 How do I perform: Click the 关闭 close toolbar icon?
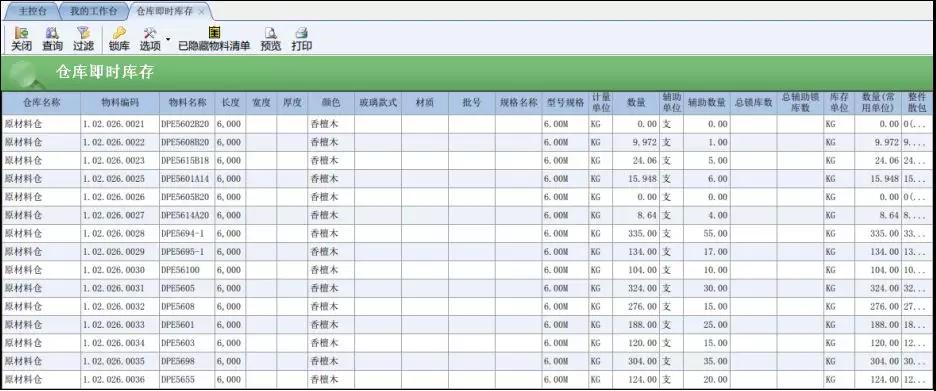click(x=21, y=39)
